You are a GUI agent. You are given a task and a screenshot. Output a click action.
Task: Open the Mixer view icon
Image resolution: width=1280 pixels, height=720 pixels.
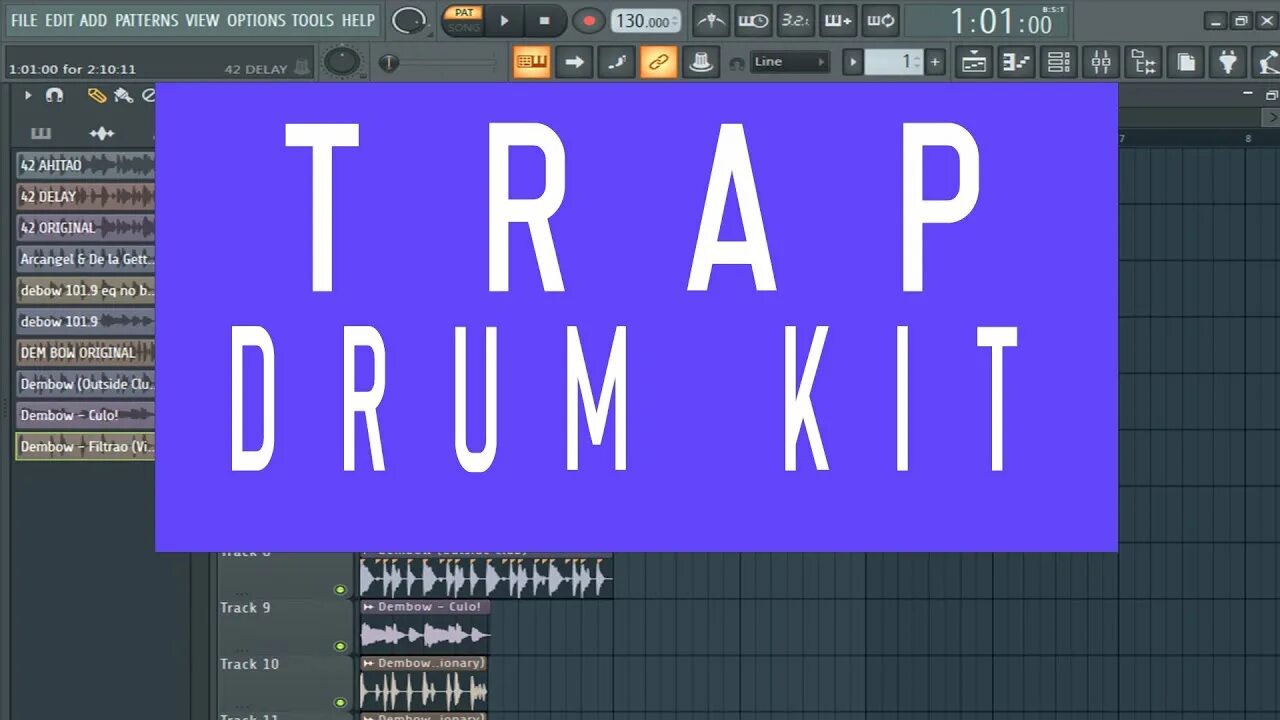pyautogui.click(x=1101, y=62)
